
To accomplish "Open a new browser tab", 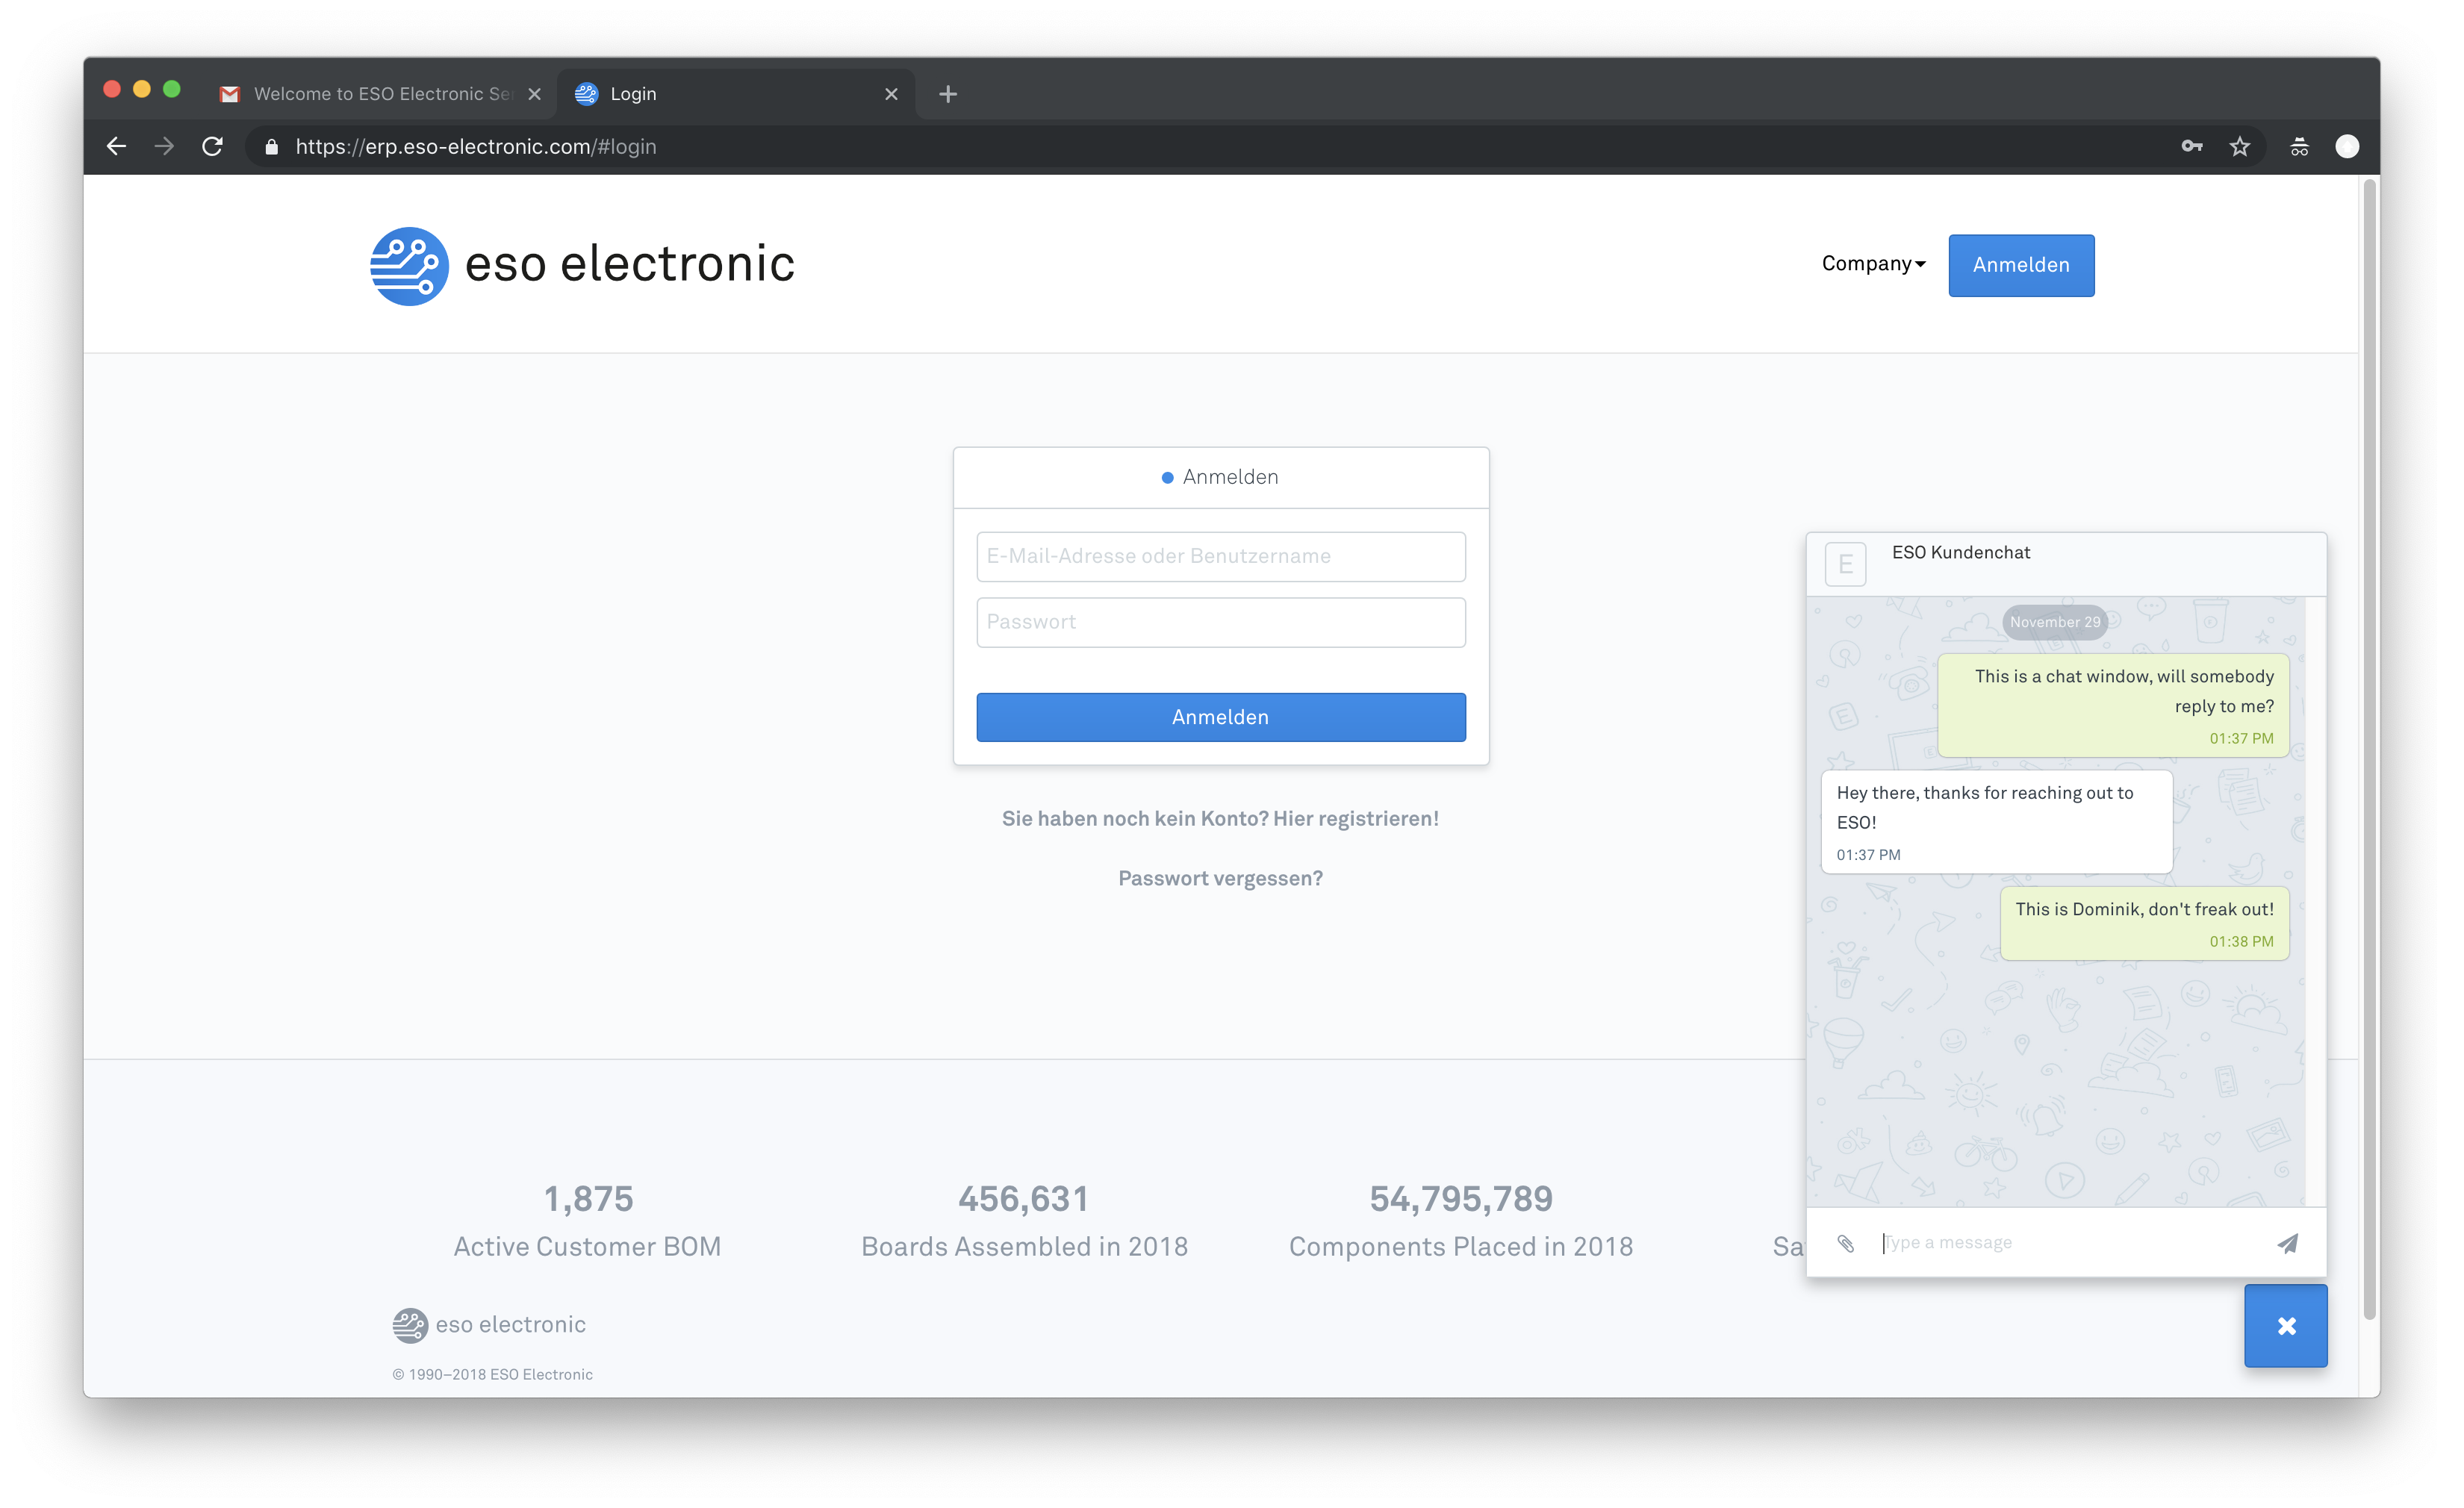I will pyautogui.click(x=948, y=94).
